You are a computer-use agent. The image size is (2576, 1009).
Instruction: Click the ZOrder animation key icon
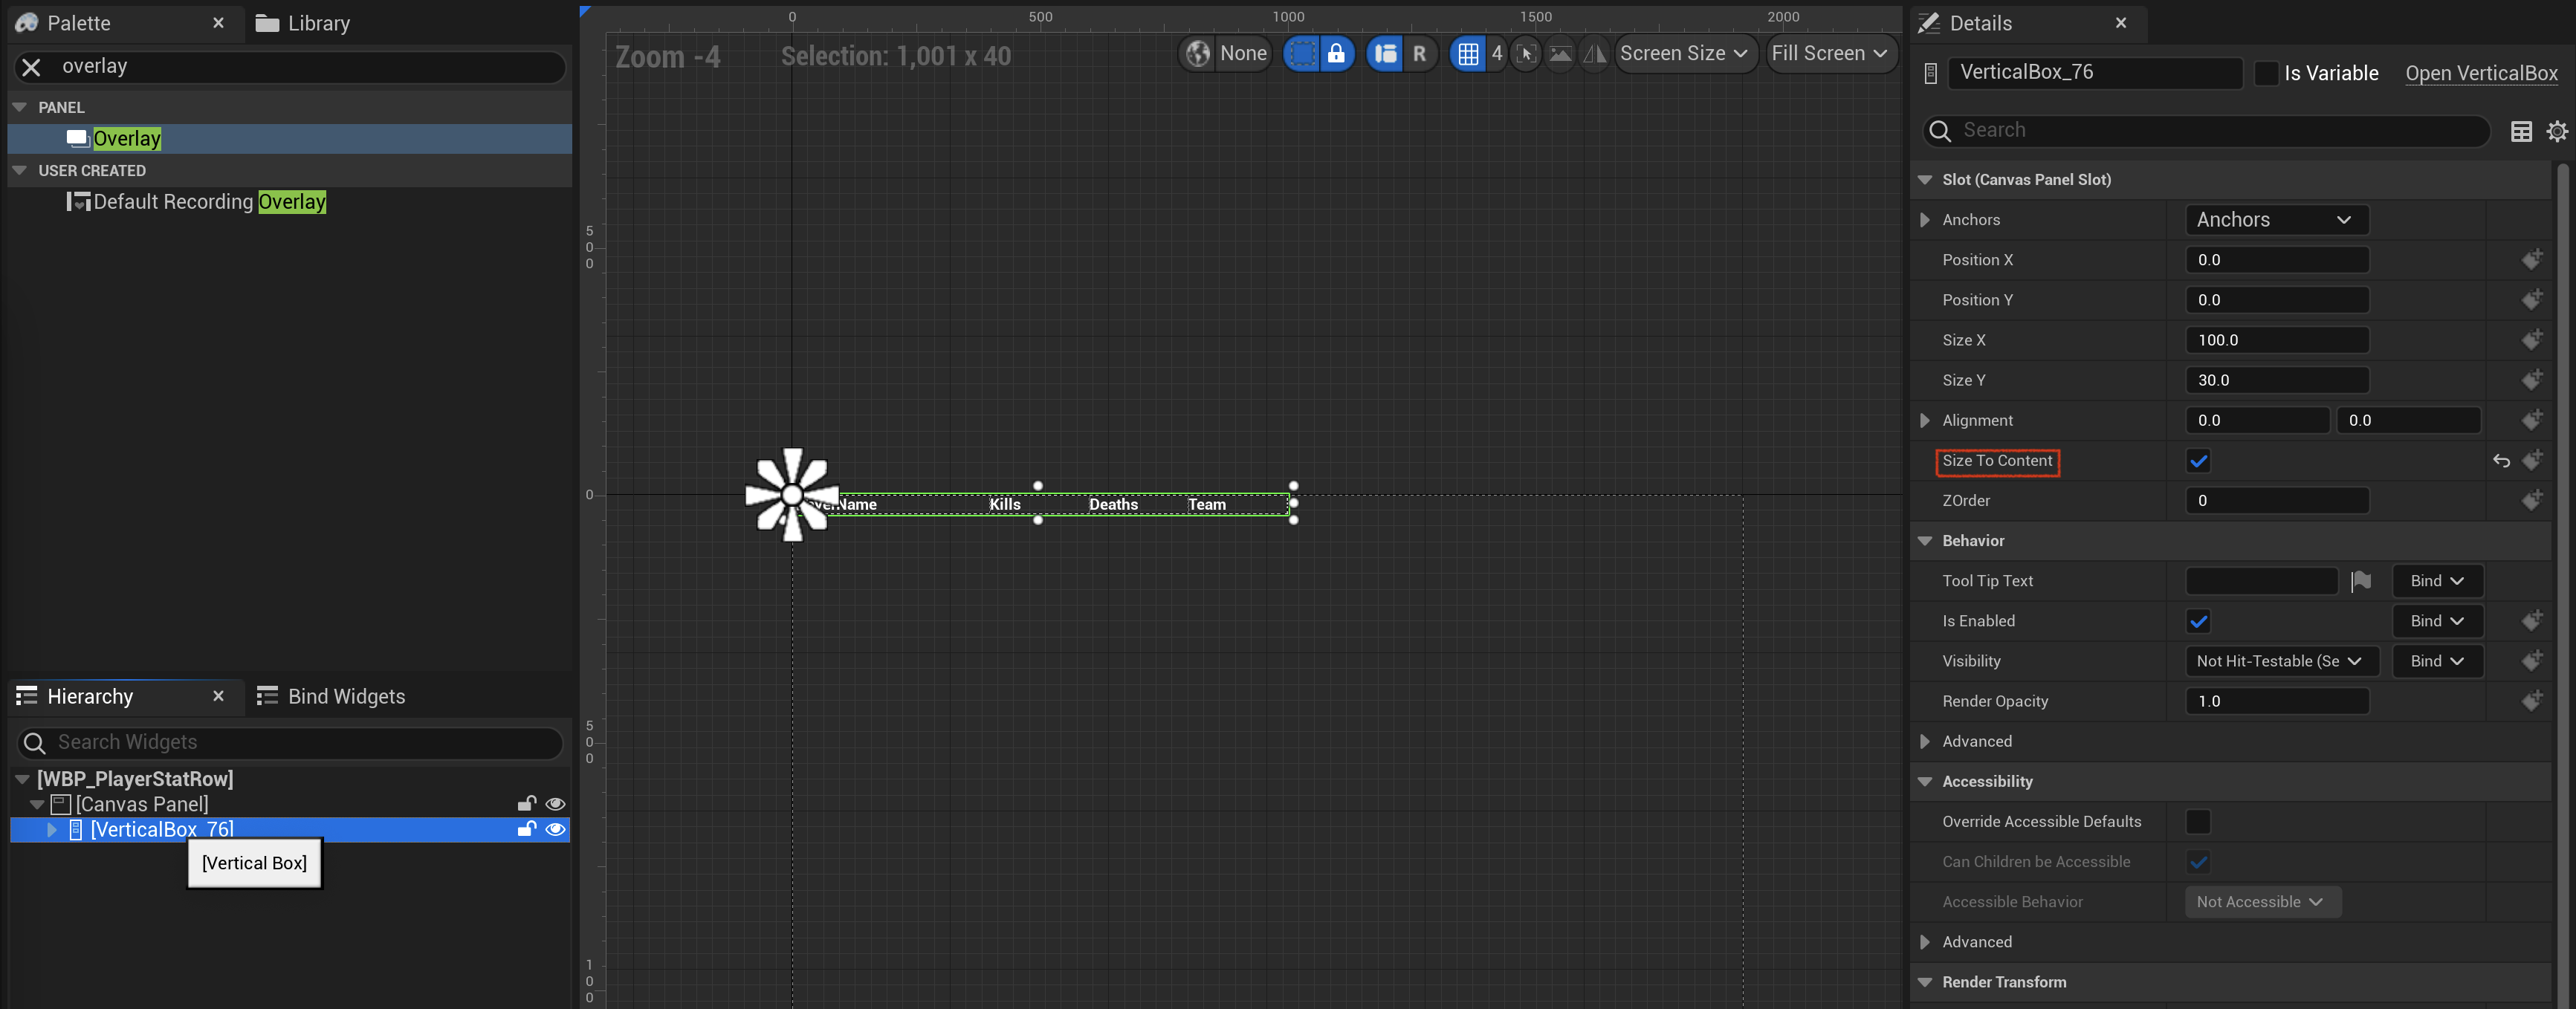pyautogui.click(x=2531, y=500)
